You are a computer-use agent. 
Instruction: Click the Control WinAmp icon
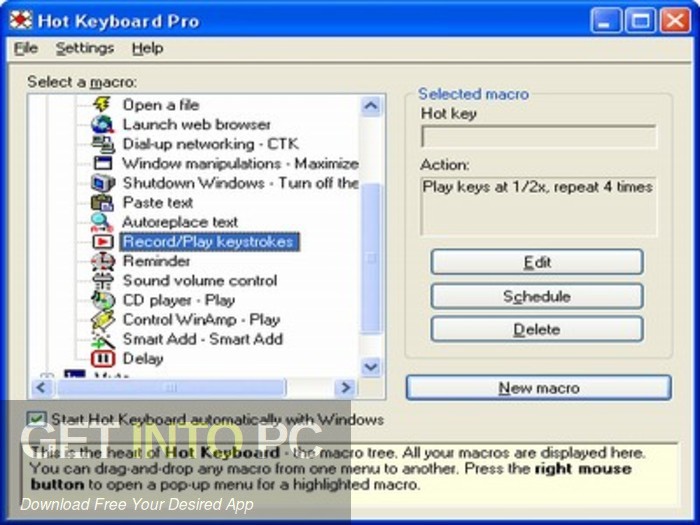click(103, 320)
